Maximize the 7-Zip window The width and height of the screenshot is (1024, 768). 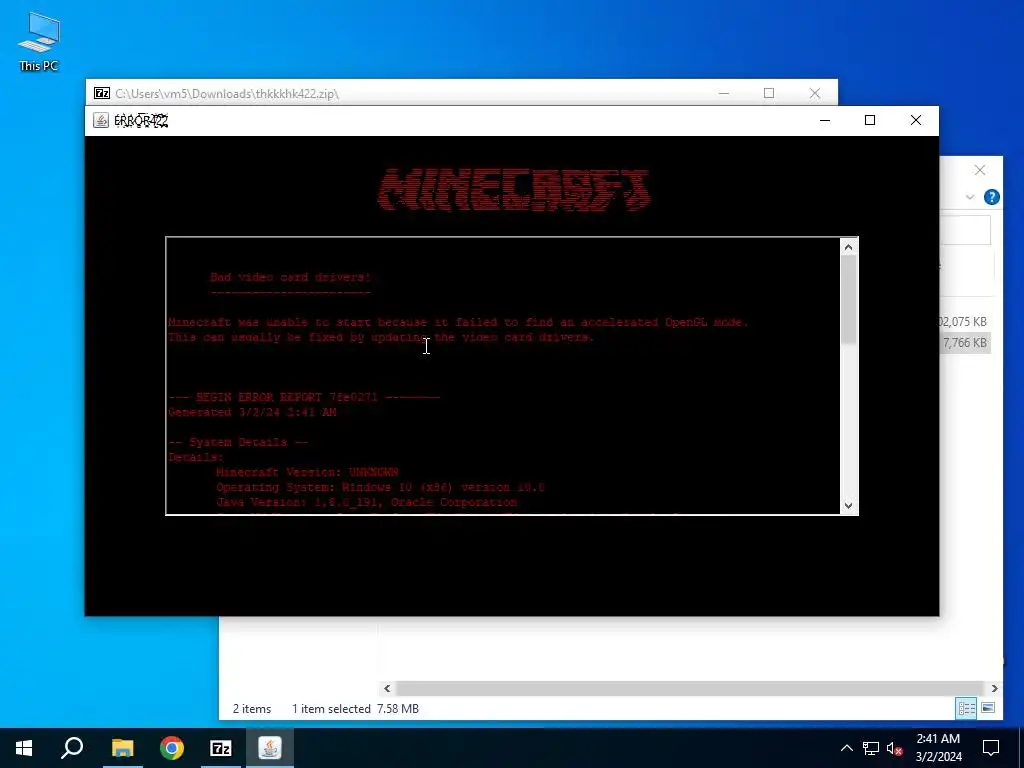[769, 93]
